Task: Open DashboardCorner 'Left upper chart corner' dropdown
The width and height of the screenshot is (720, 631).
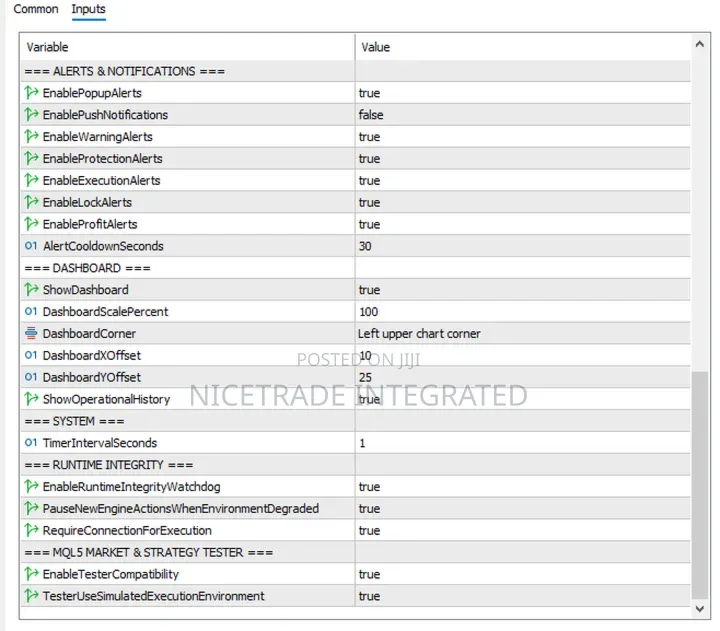Action: [523, 333]
